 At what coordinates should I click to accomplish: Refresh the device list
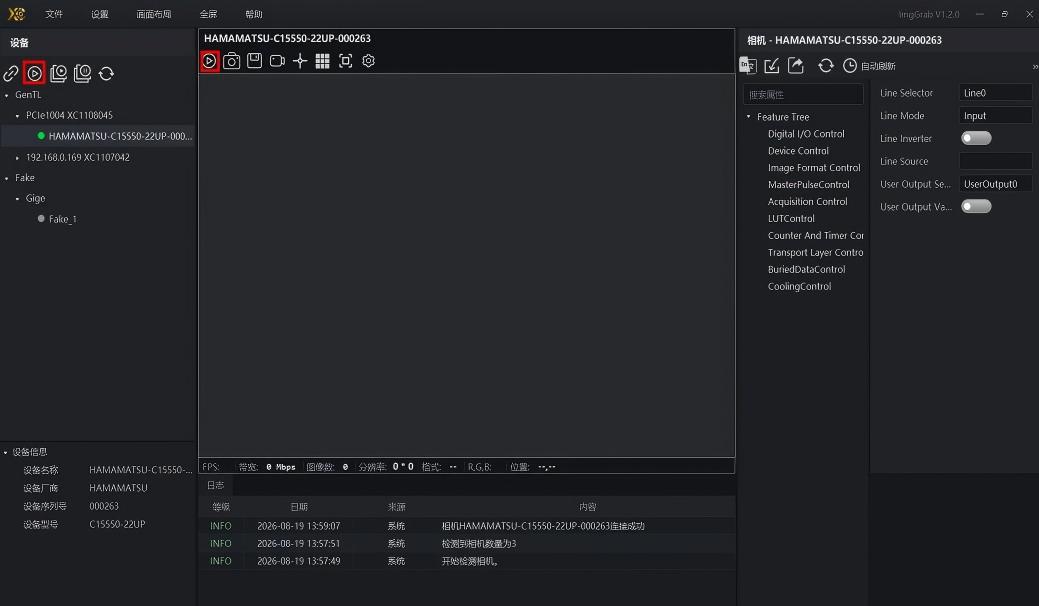pos(106,74)
